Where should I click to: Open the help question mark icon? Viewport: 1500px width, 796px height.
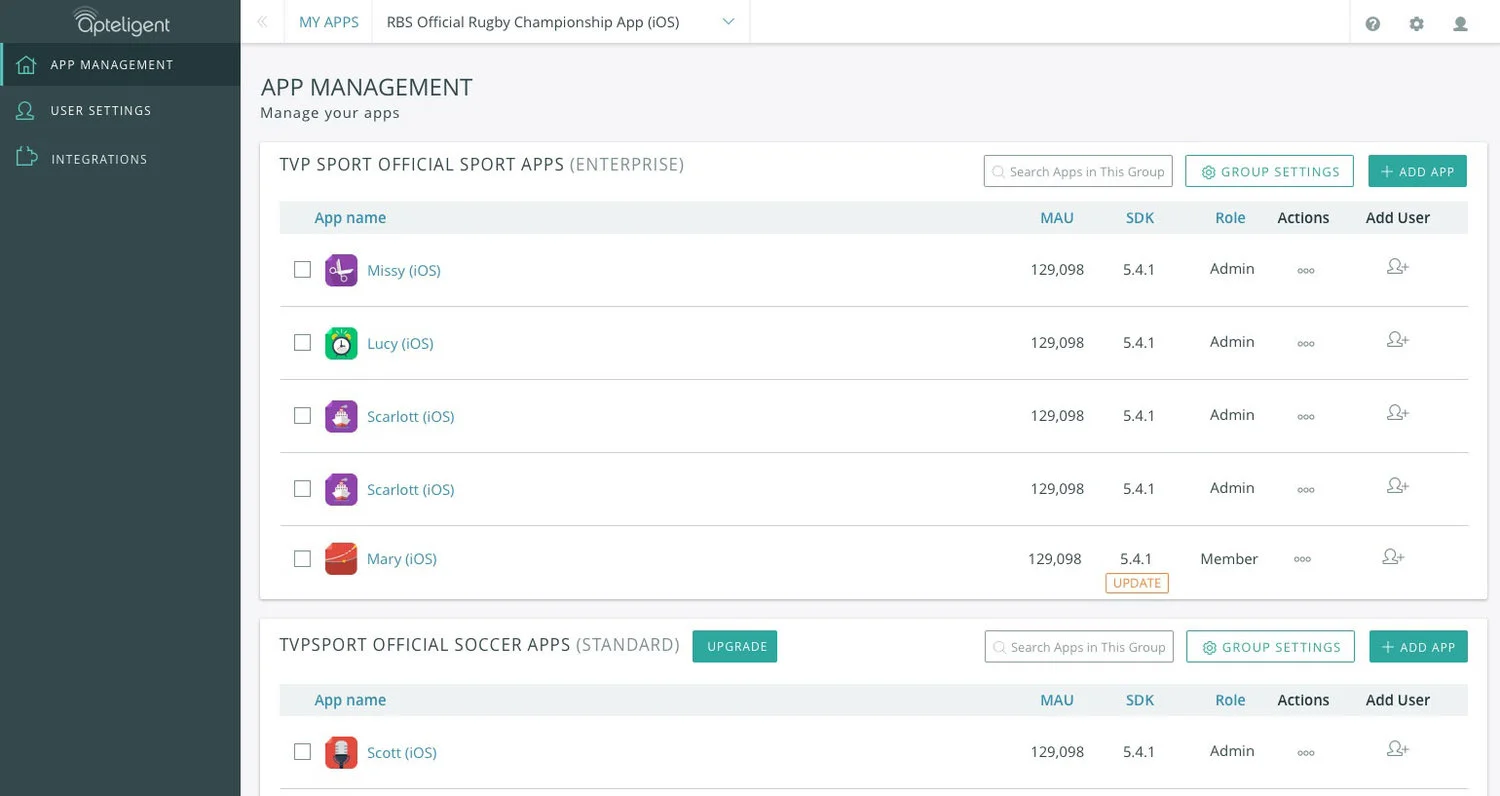[1373, 23]
